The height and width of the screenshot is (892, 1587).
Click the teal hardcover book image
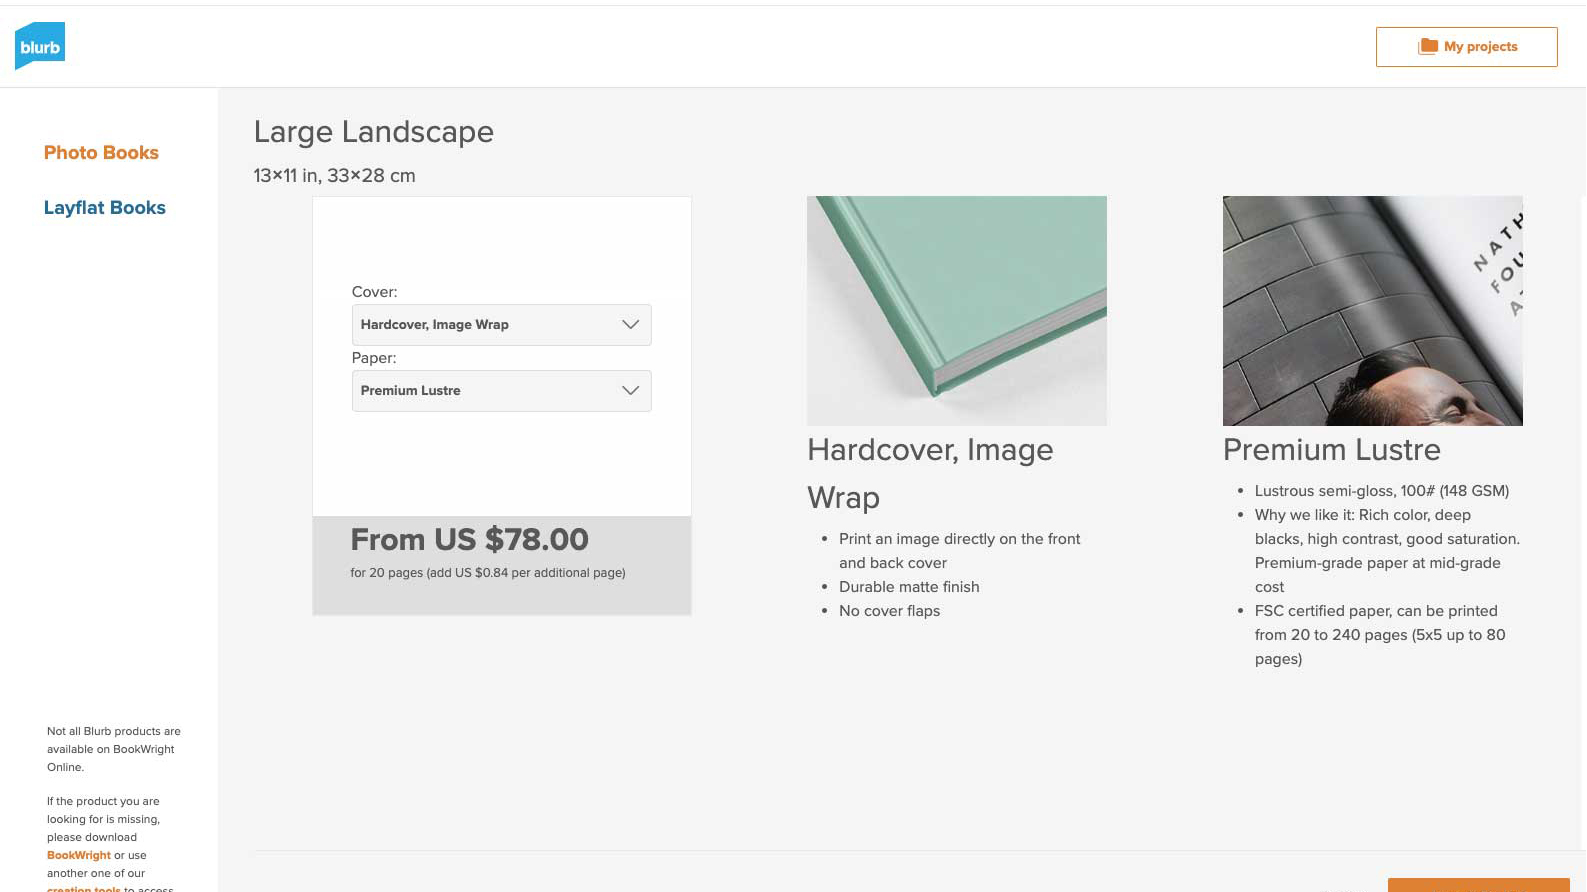click(x=956, y=310)
